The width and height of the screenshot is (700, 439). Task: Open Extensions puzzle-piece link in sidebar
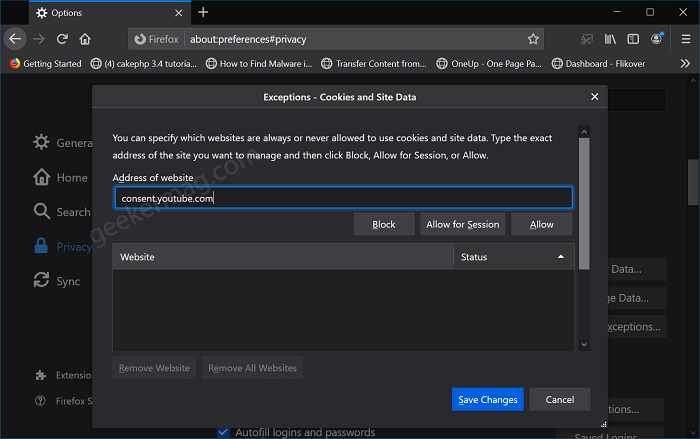[62, 375]
